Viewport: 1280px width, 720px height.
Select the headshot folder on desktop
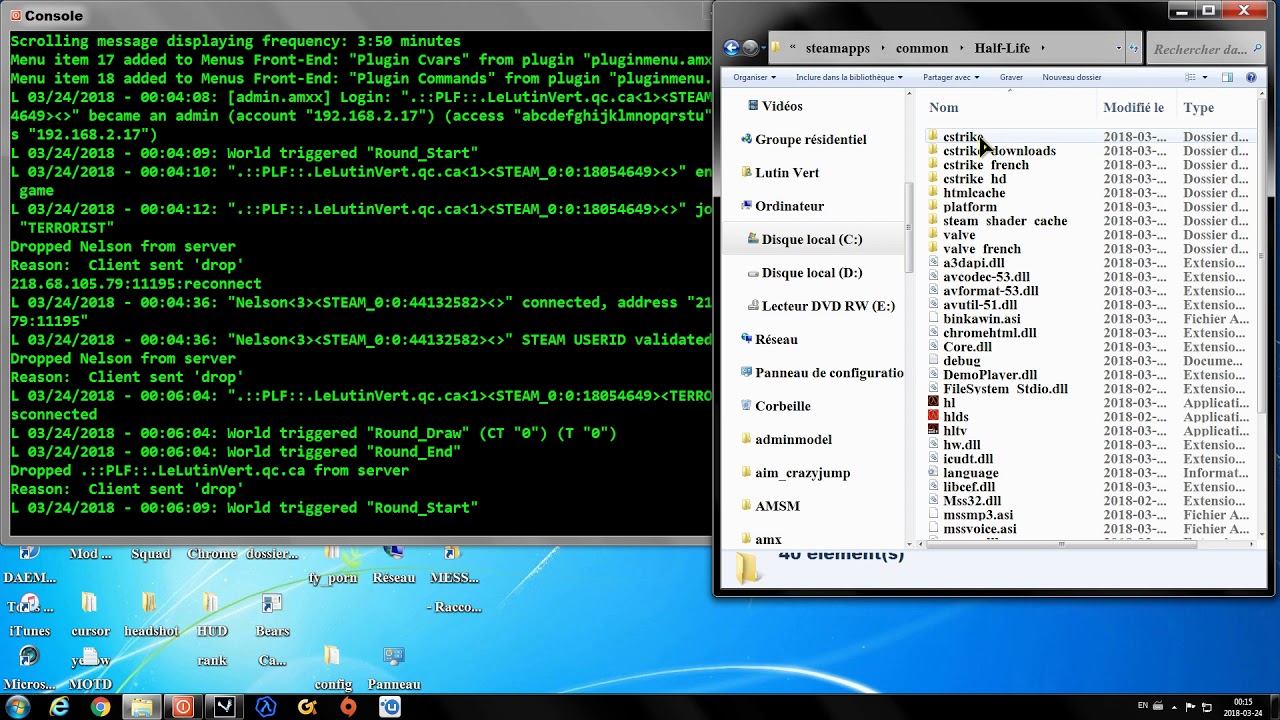point(151,616)
